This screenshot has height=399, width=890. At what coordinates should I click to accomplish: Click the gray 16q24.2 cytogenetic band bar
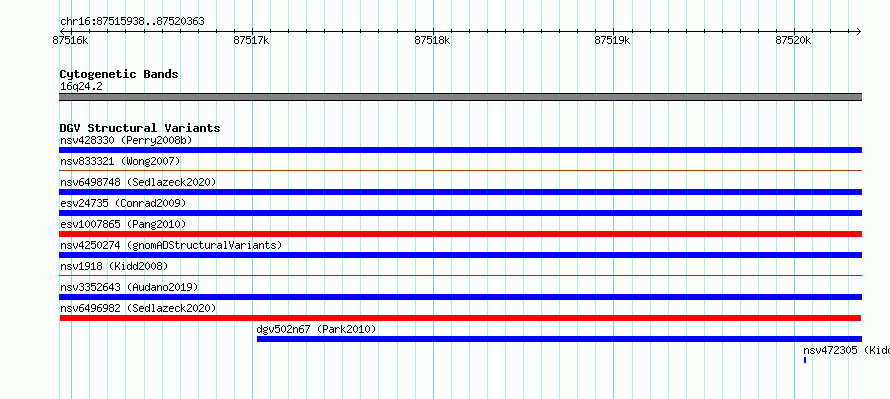(460, 97)
